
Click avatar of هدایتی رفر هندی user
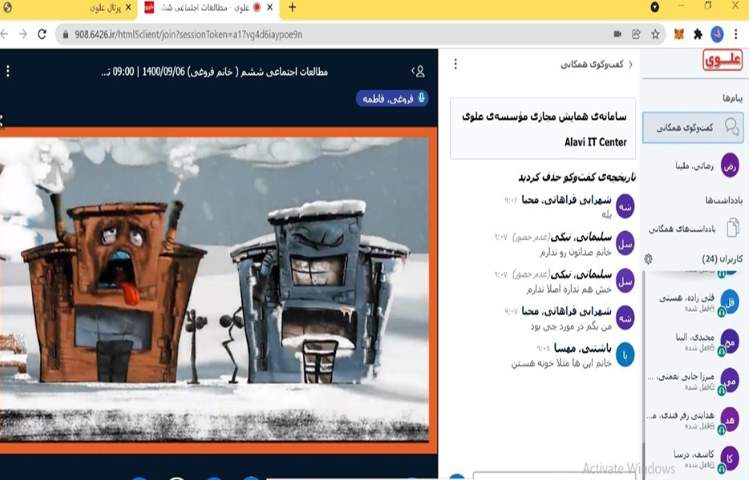[x=730, y=419]
